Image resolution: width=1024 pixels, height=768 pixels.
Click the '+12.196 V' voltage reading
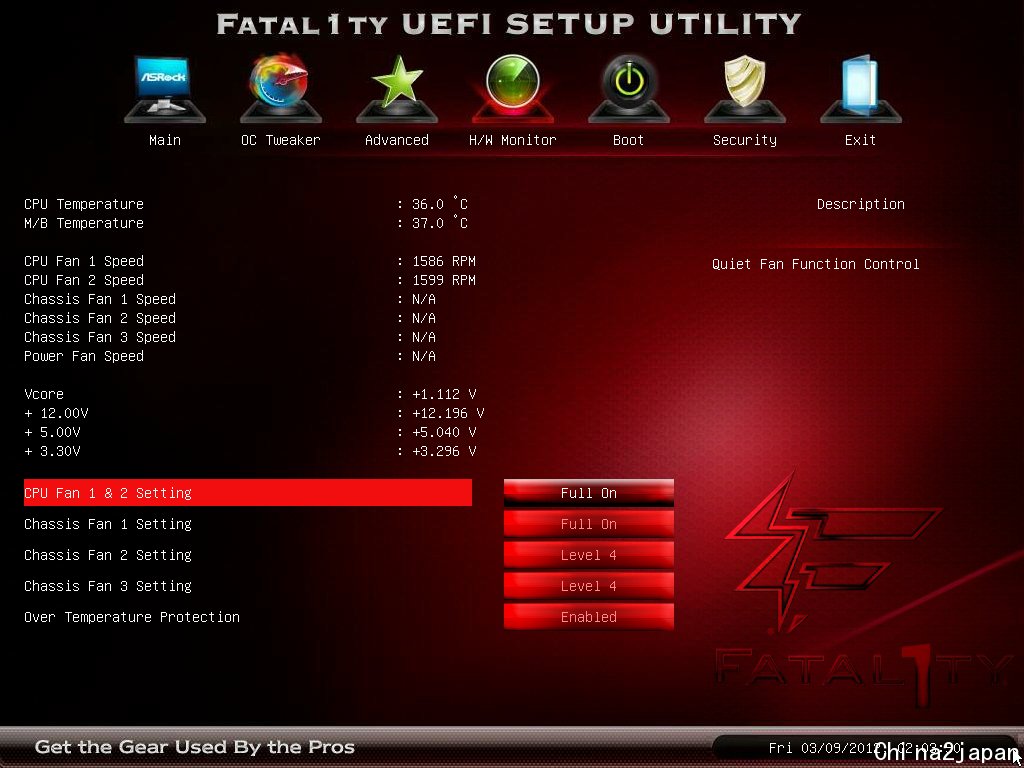point(448,413)
